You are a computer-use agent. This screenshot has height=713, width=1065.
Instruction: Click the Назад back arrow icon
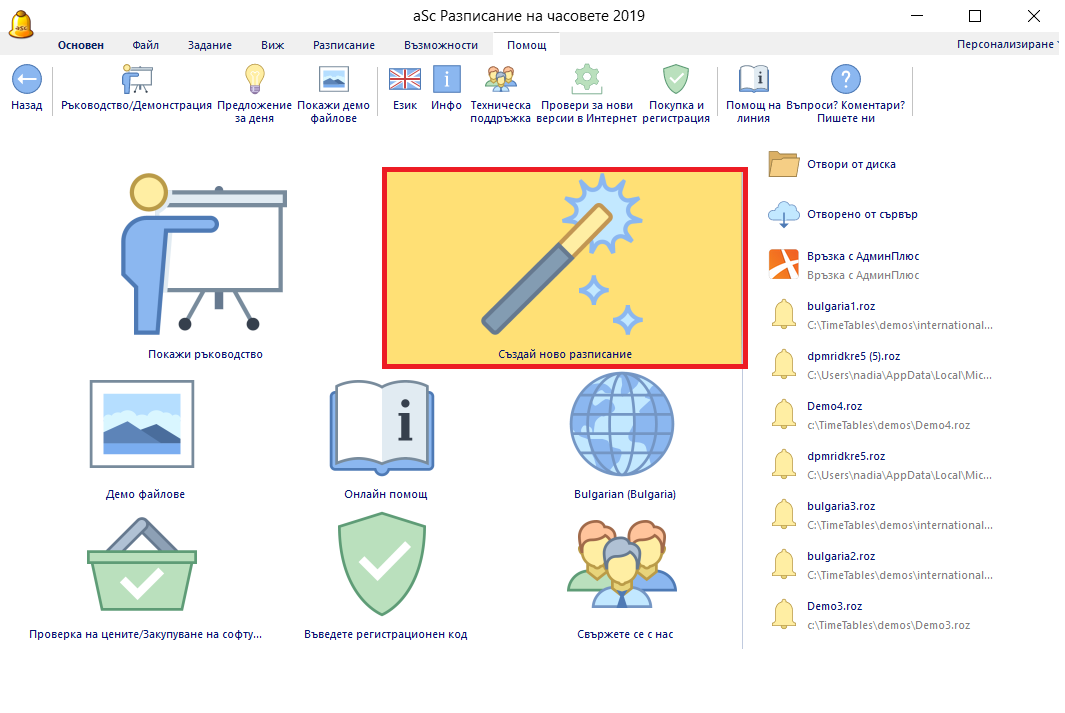(26, 80)
